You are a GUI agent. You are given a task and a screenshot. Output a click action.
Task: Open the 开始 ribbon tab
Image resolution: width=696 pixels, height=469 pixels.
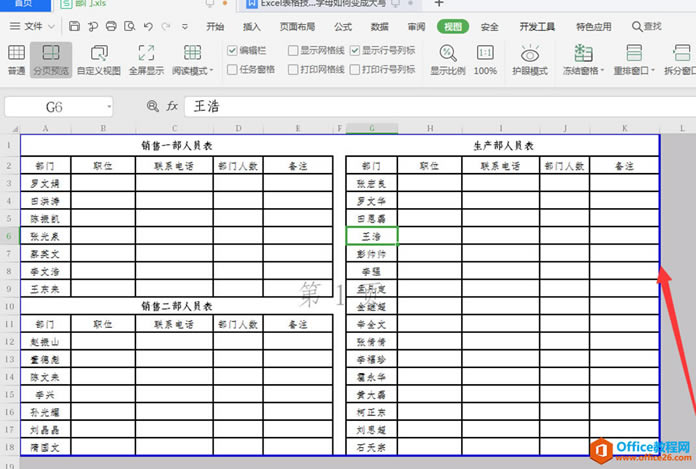click(x=215, y=27)
